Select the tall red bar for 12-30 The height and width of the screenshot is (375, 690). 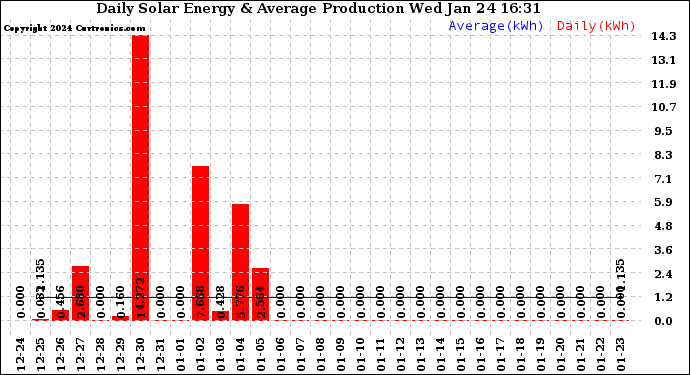[141, 178]
